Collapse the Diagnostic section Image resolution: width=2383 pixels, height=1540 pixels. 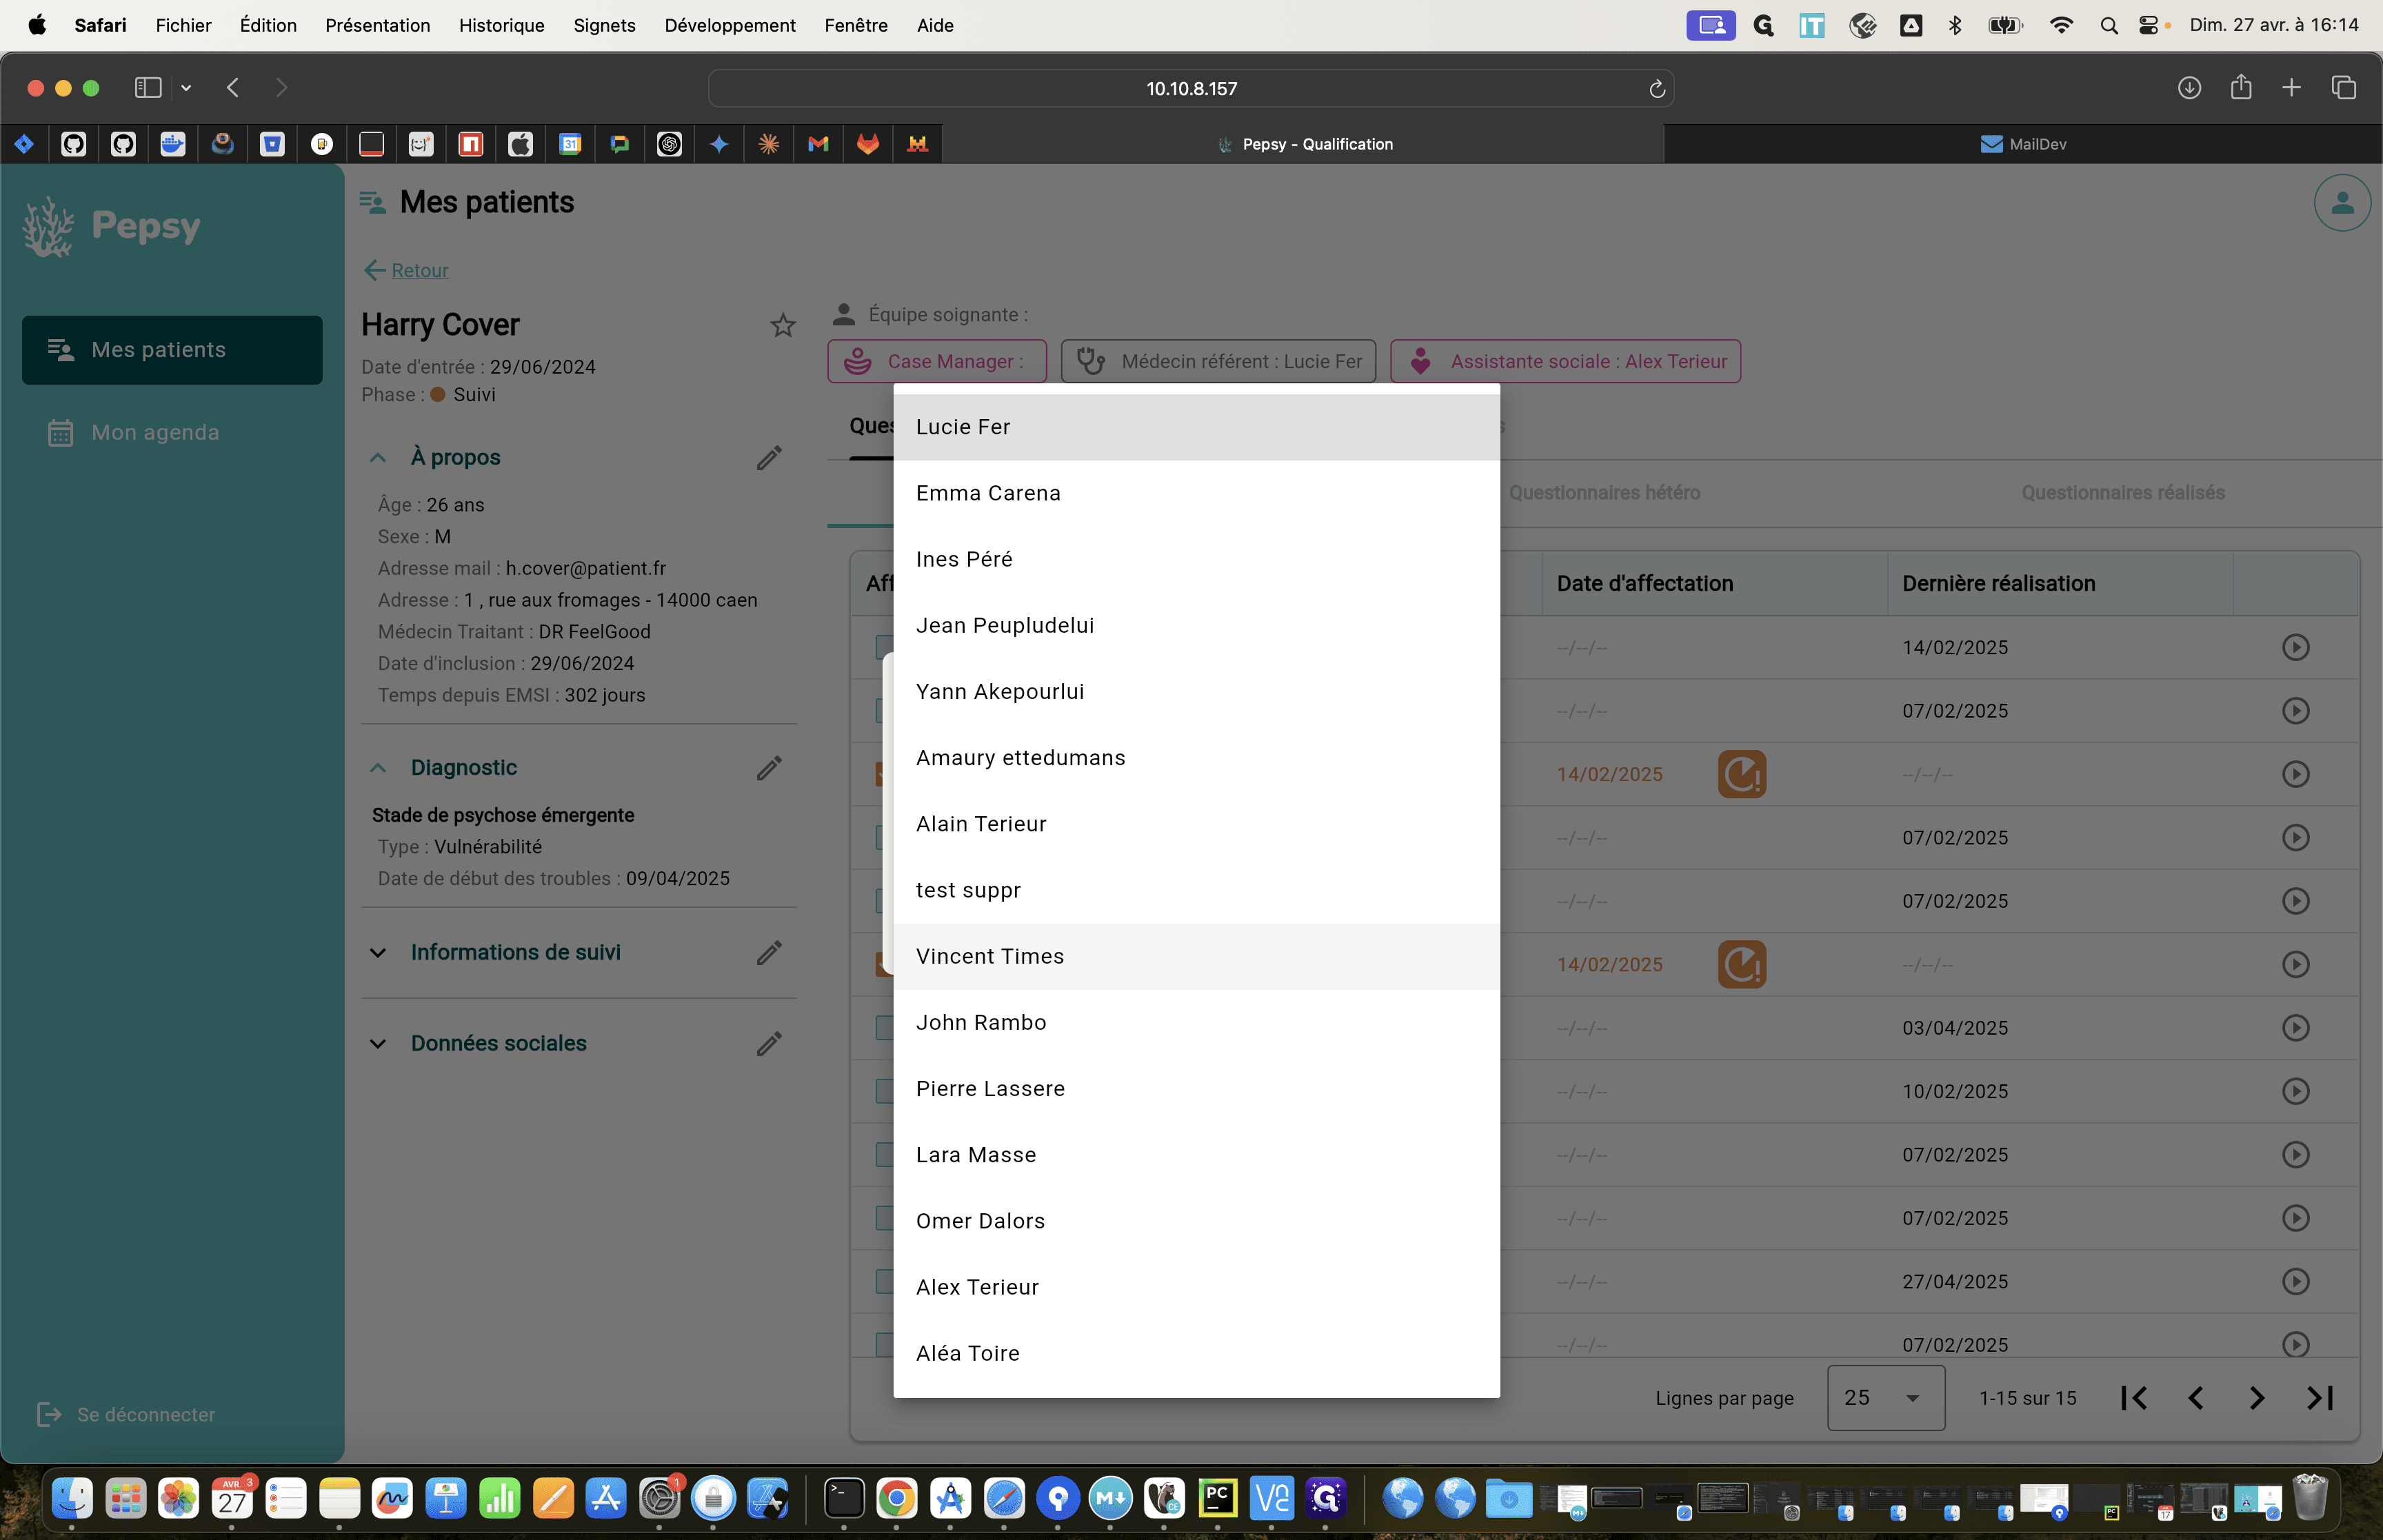coord(378,768)
